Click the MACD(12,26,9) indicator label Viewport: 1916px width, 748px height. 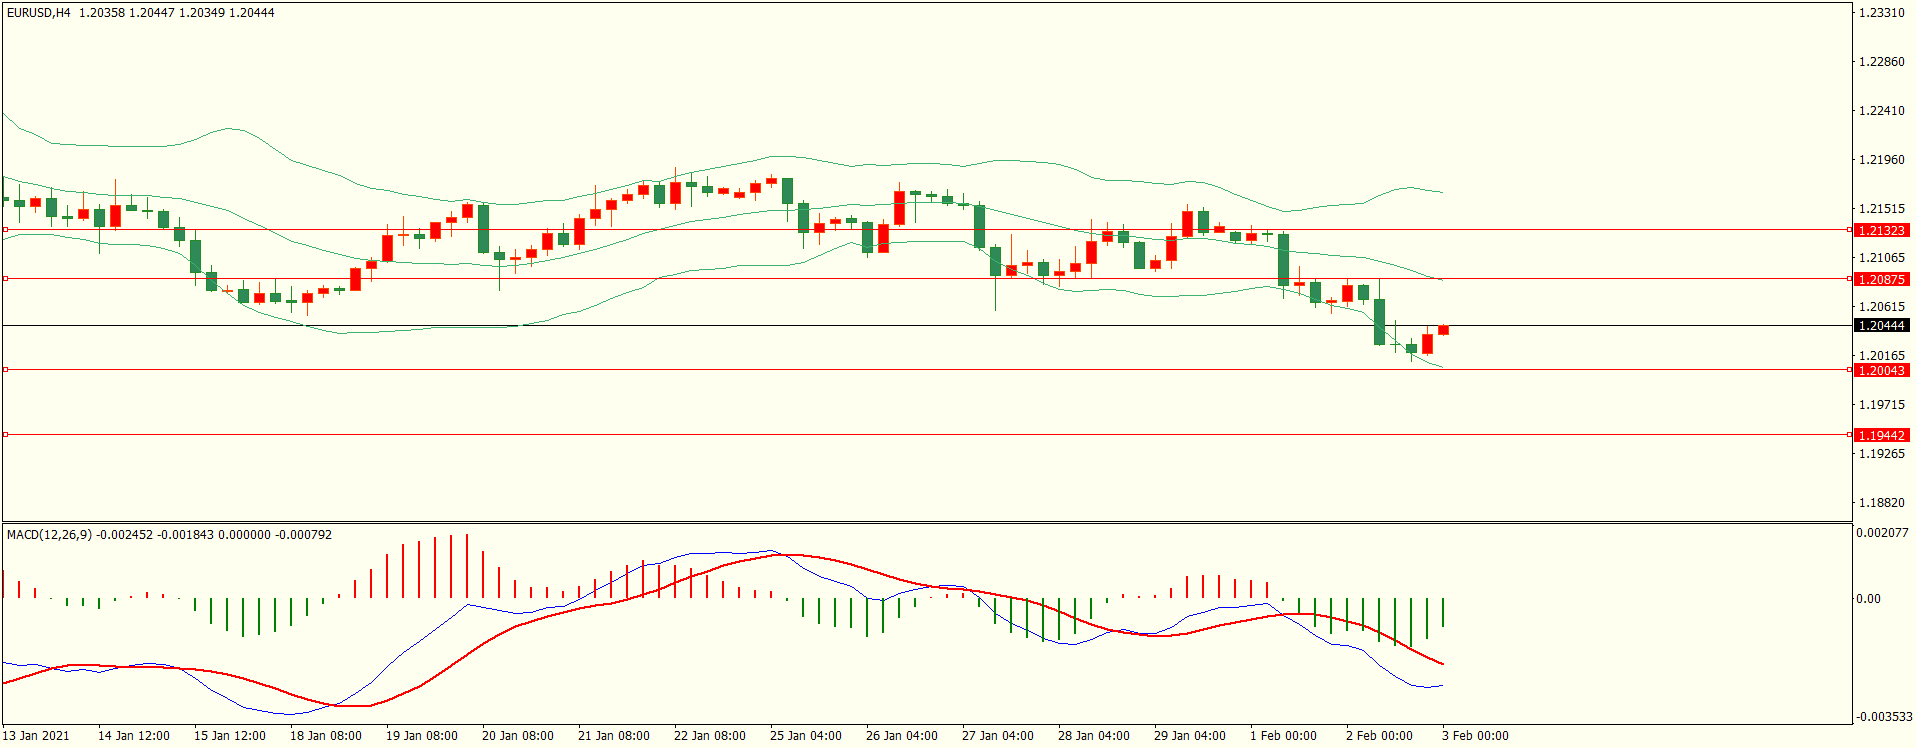tap(50, 535)
